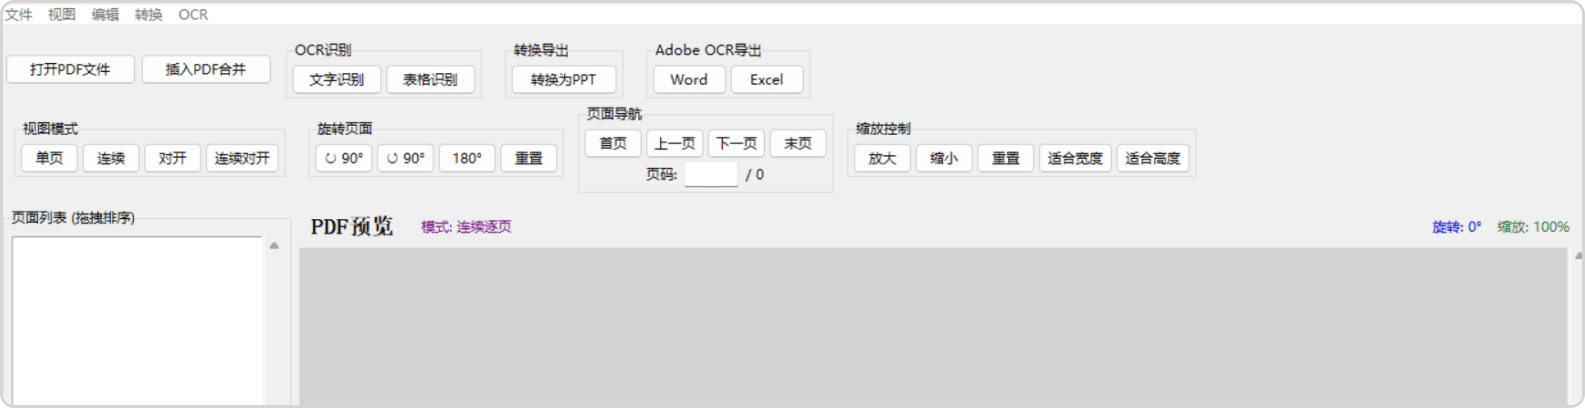Image resolution: width=1585 pixels, height=408 pixels.
Task: Export to Word via Adobe OCR
Action: click(x=689, y=79)
